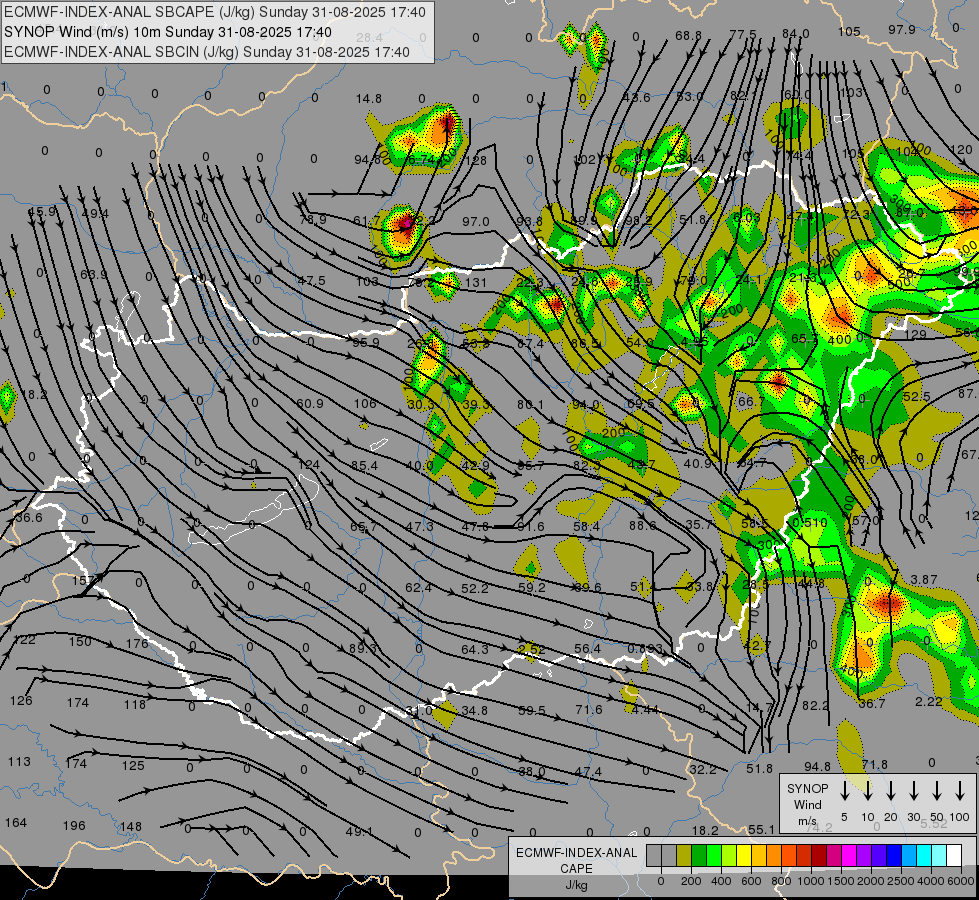Viewport: 979px width, 900px height.
Task: Click the map value 176
Action: click(137, 643)
